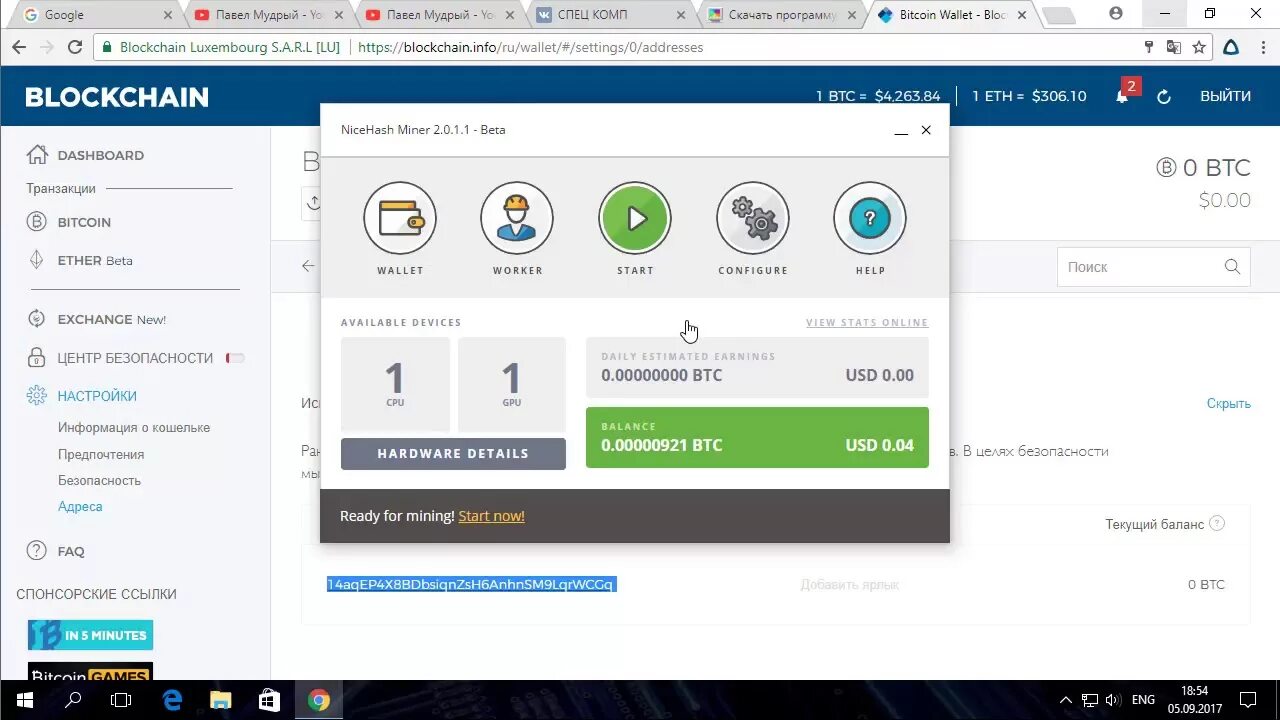Click the refresh icon in Blockchain header
Screen dimensions: 1280x720
(1164, 97)
